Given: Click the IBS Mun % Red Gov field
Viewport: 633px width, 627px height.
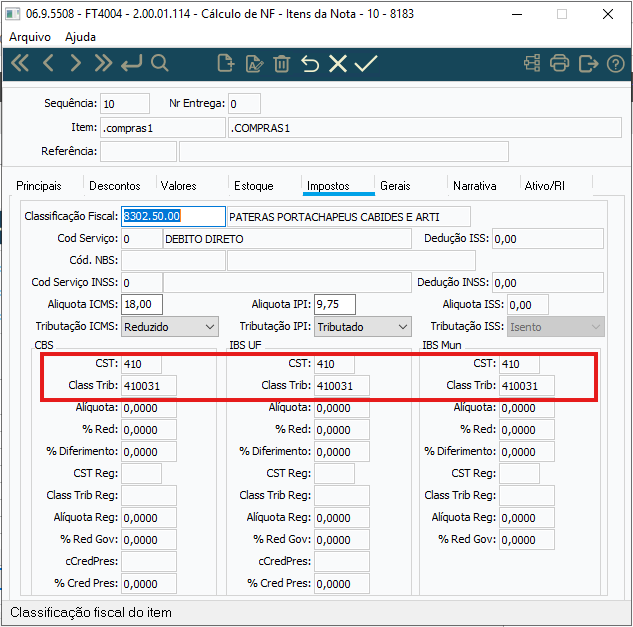Looking at the screenshot, I should pyautogui.click(x=527, y=540).
